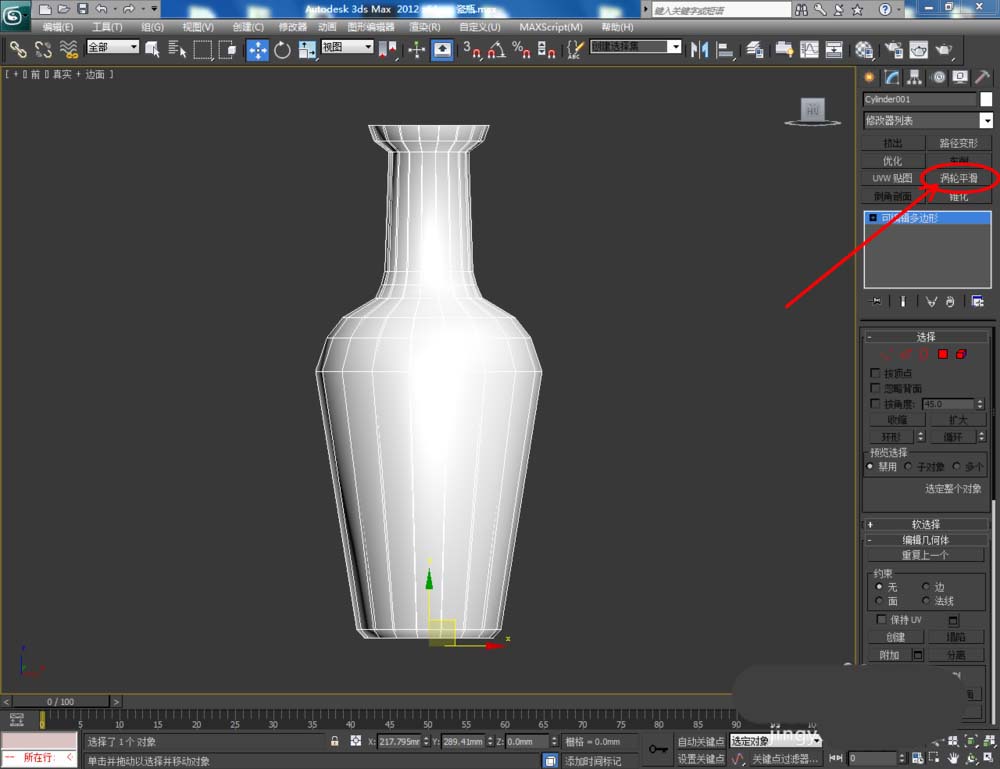The image size is (1000, 769).
Task: Click the Pin Stack icon
Action: point(876,301)
